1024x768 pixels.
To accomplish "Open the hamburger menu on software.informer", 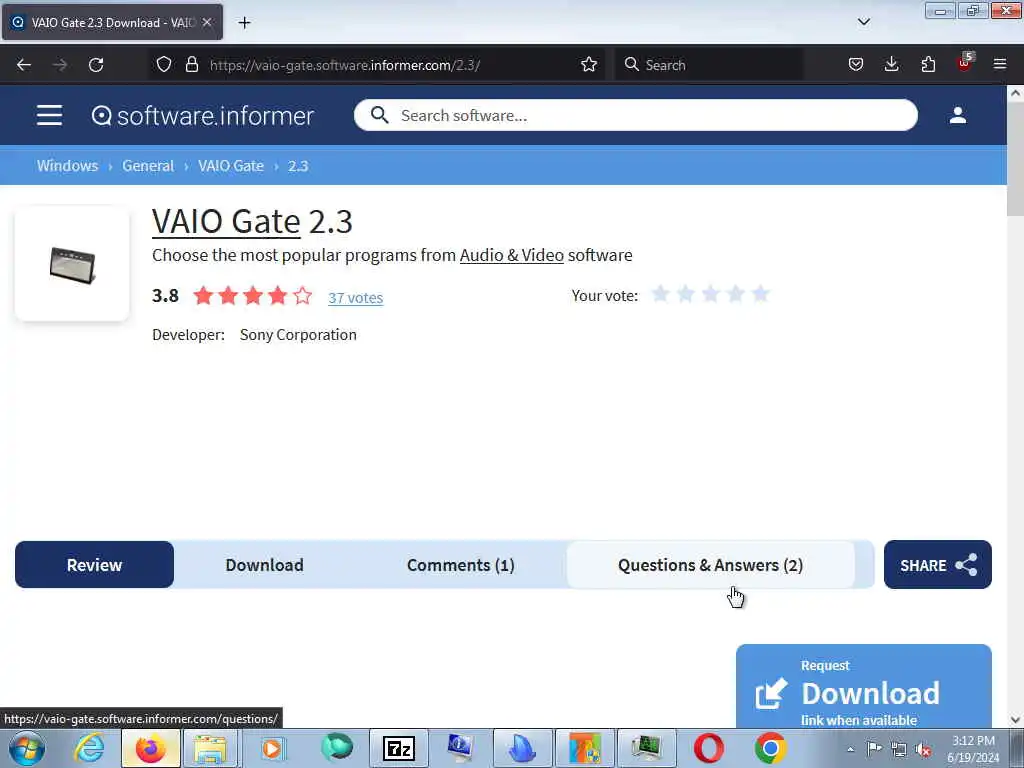I will tap(50, 116).
